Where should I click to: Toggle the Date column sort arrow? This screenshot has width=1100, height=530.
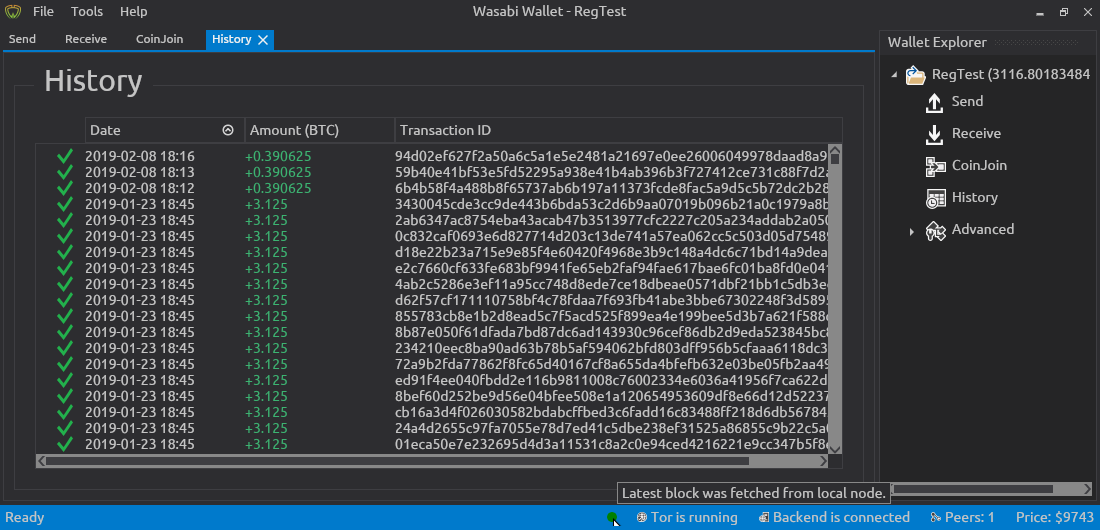227,130
